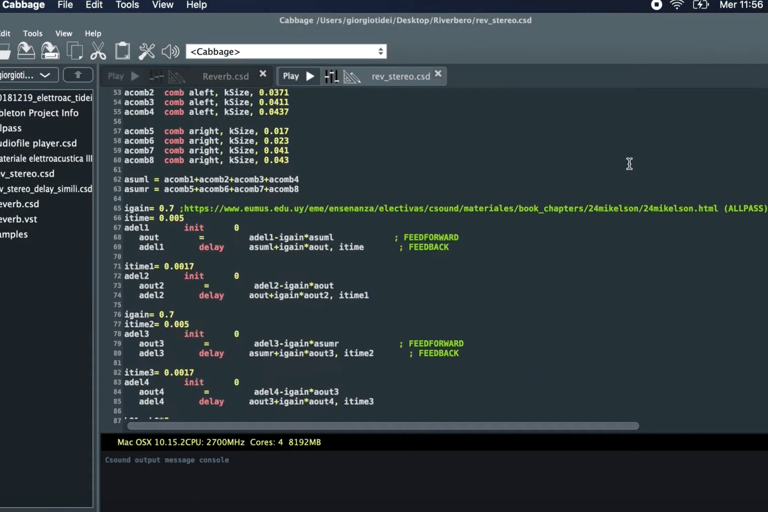768x512 pixels.
Task: Click the open folder toolbar icon
Action: (x=4, y=51)
